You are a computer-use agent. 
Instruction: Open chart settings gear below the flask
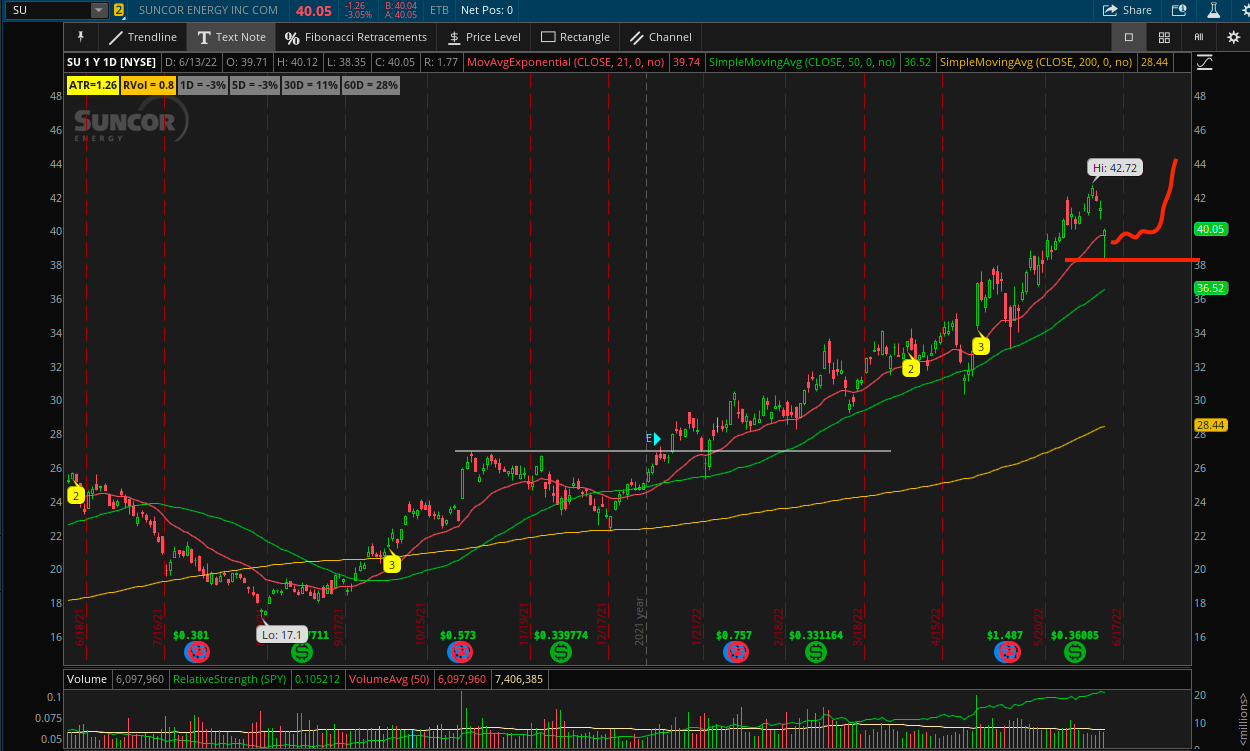coord(1233,37)
